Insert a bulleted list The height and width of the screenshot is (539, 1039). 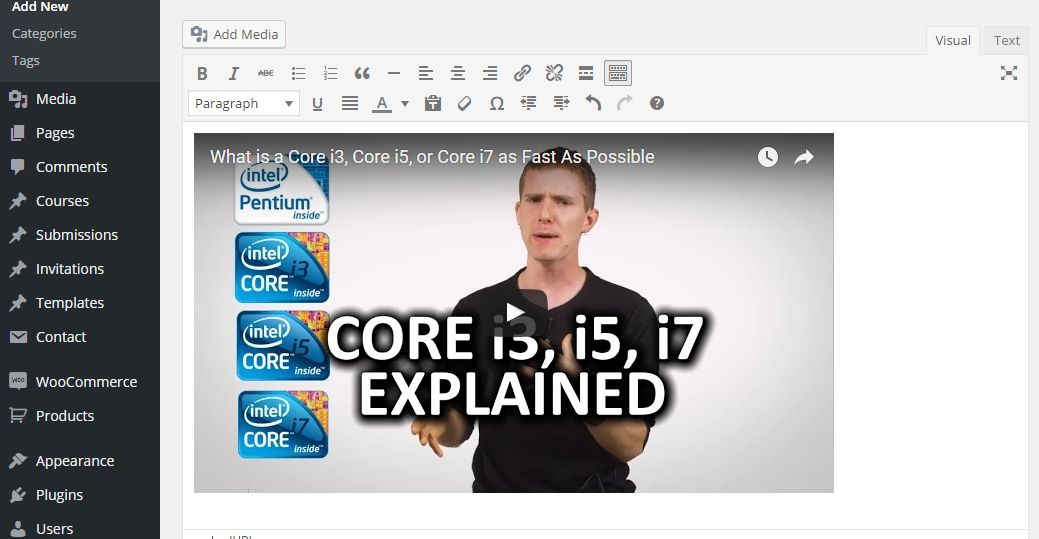[298, 73]
